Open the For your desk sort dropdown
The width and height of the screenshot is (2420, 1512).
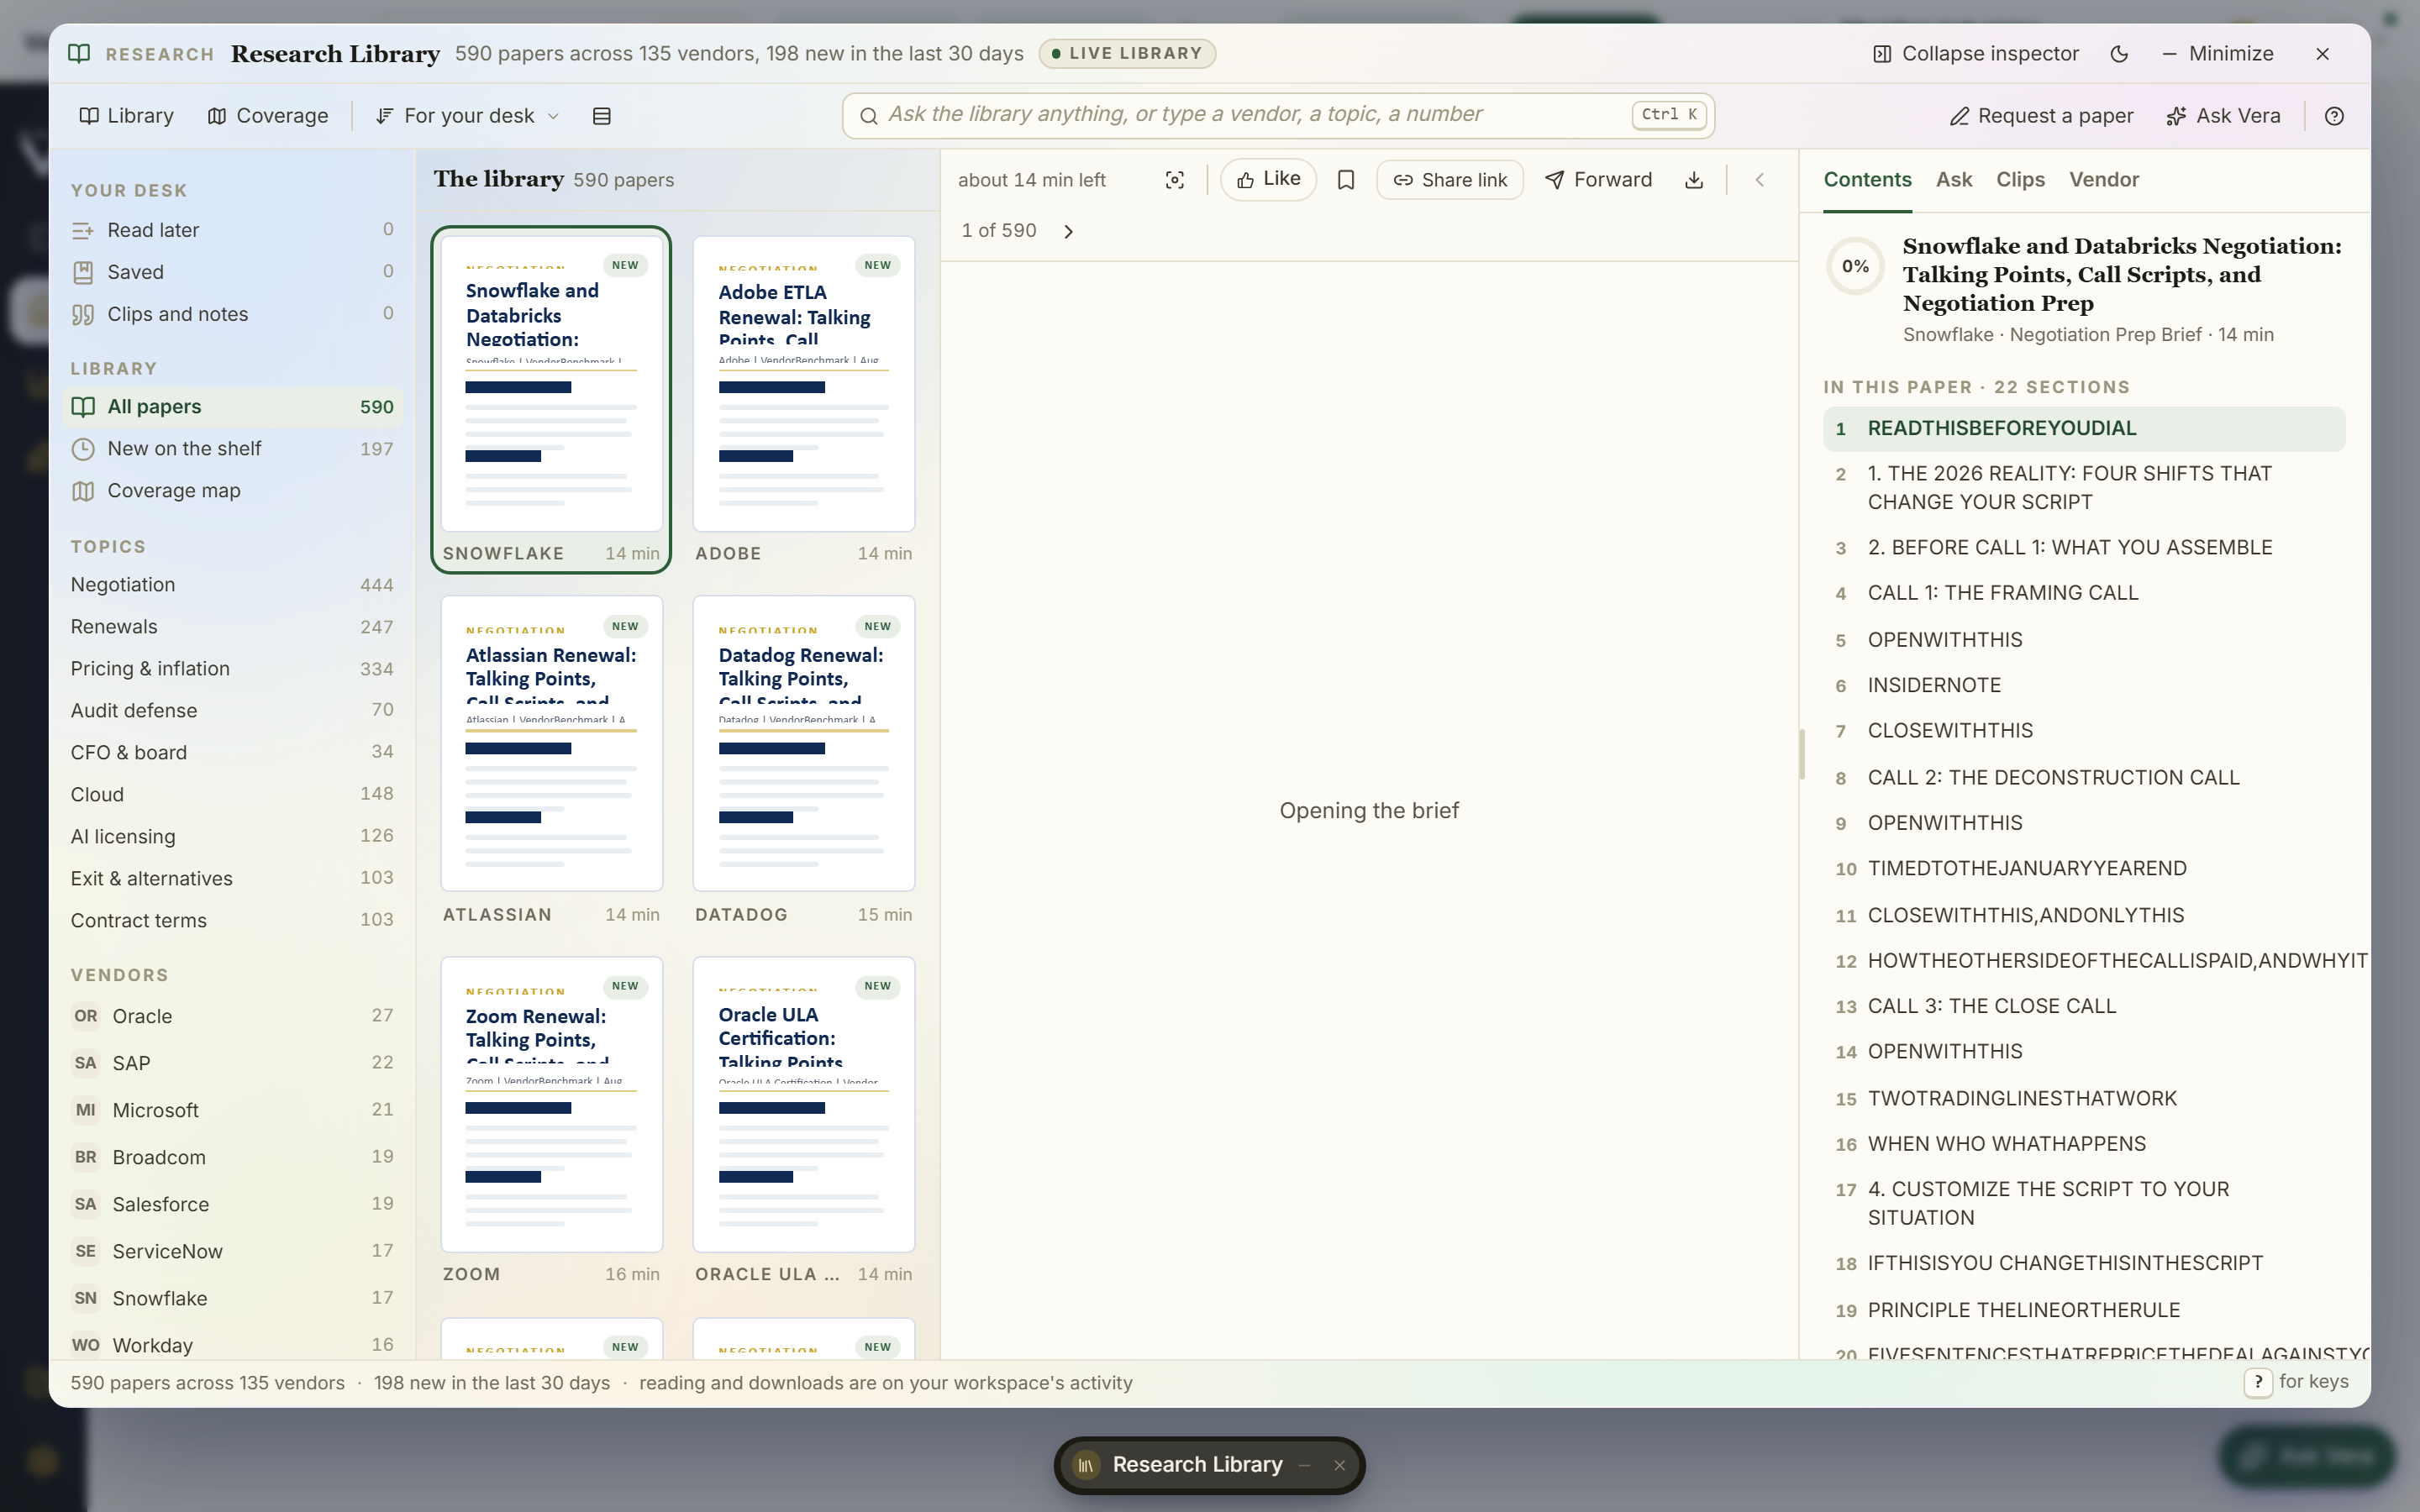pos(468,116)
